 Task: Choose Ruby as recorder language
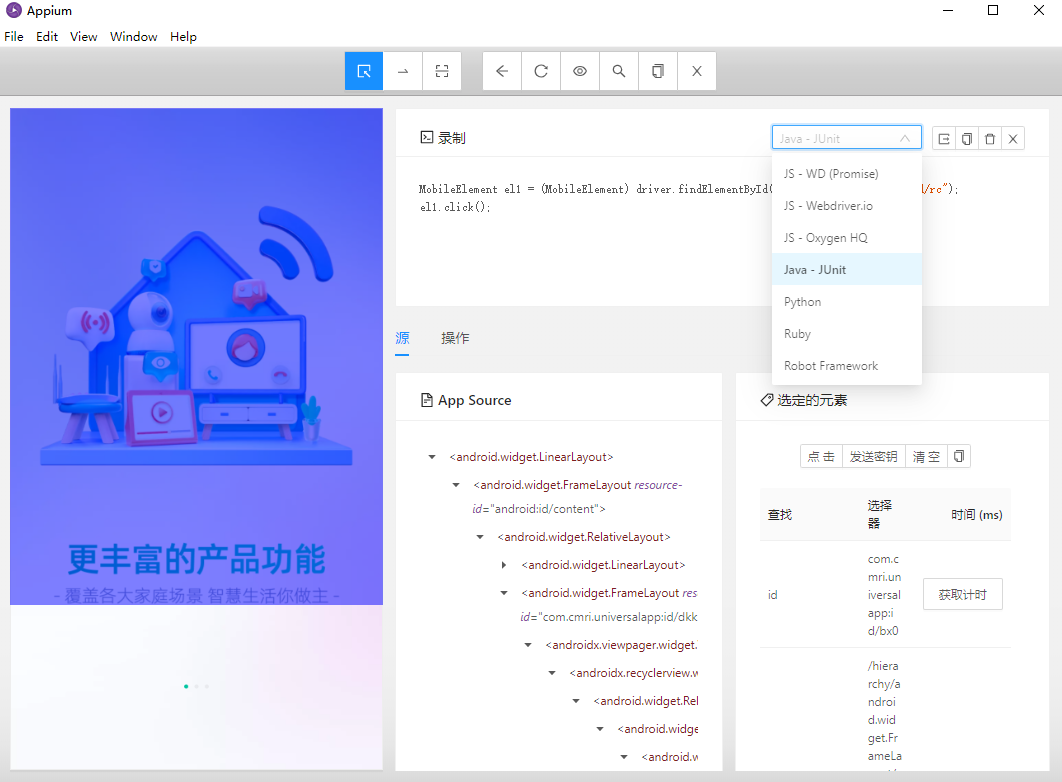[x=847, y=334]
